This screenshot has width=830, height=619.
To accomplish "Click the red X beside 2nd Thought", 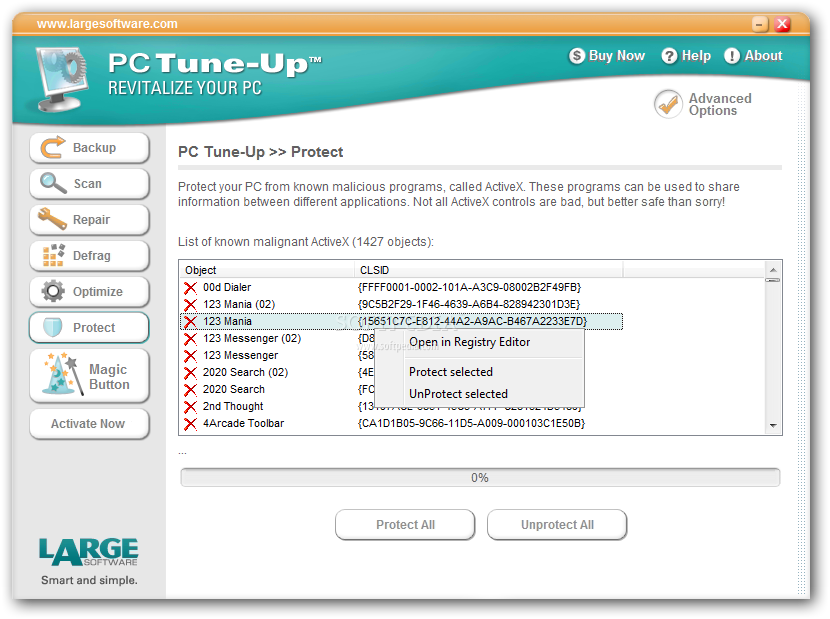I will coord(190,407).
